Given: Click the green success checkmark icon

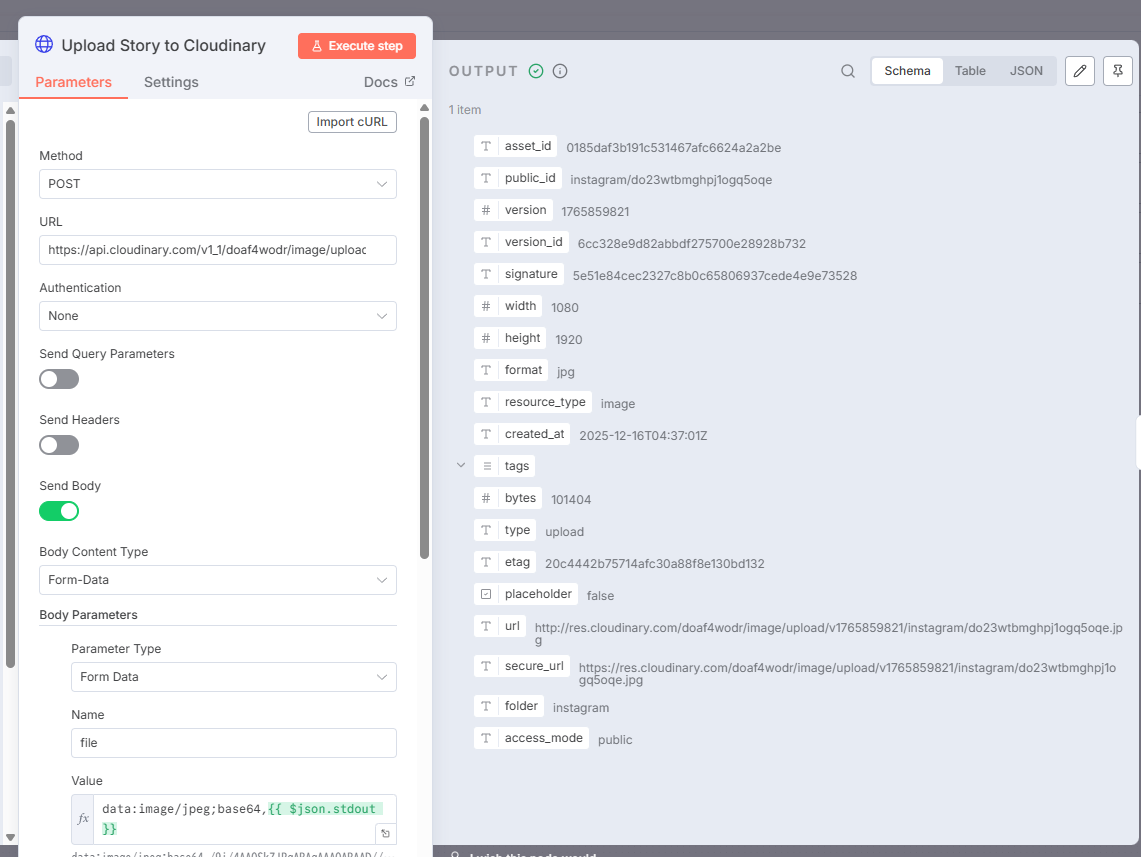Looking at the screenshot, I should click(536, 71).
